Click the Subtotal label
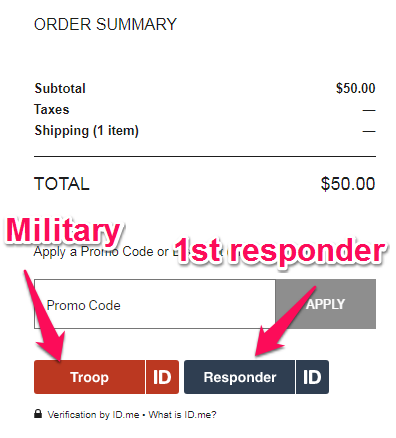396x438 pixels. click(x=60, y=88)
